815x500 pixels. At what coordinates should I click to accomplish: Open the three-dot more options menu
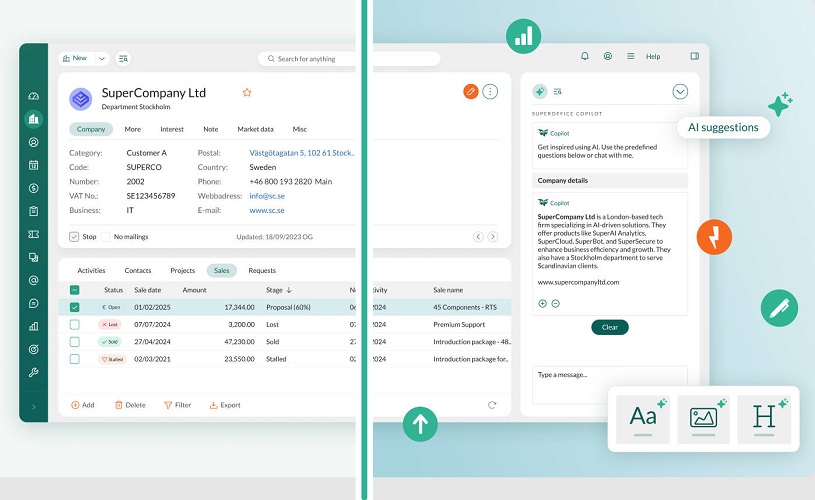tap(490, 91)
